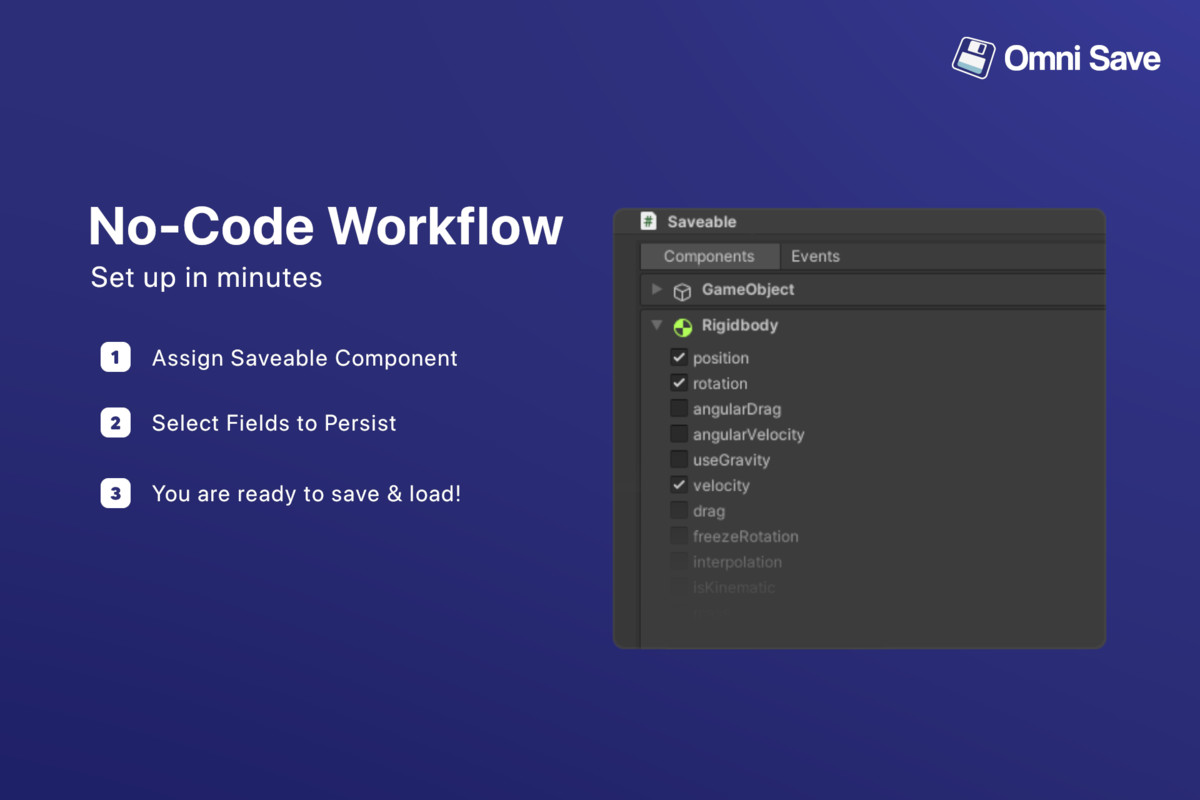
Task: Click the rotation field label
Action: click(x=720, y=383)
